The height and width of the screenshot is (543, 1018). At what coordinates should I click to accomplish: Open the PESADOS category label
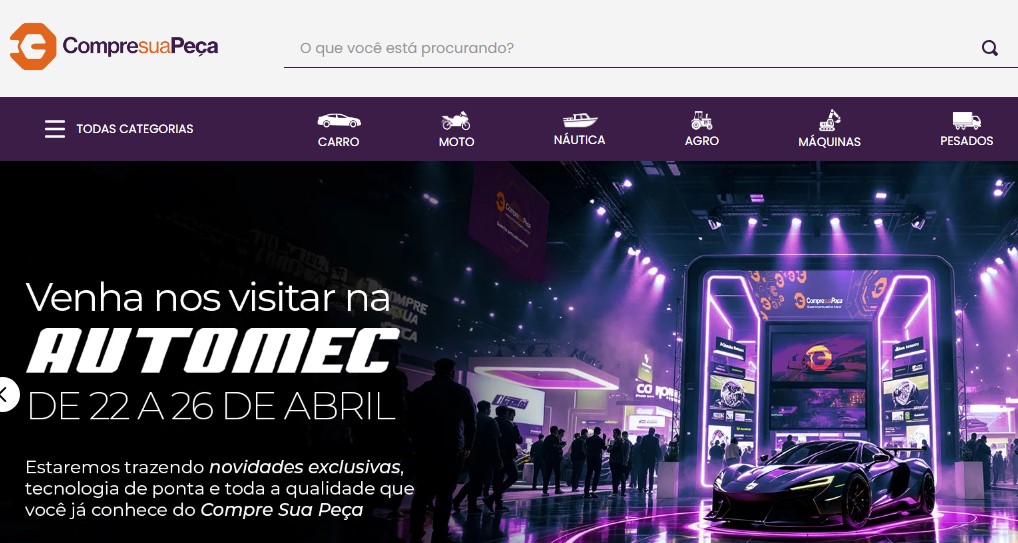(x=967, y=140)
